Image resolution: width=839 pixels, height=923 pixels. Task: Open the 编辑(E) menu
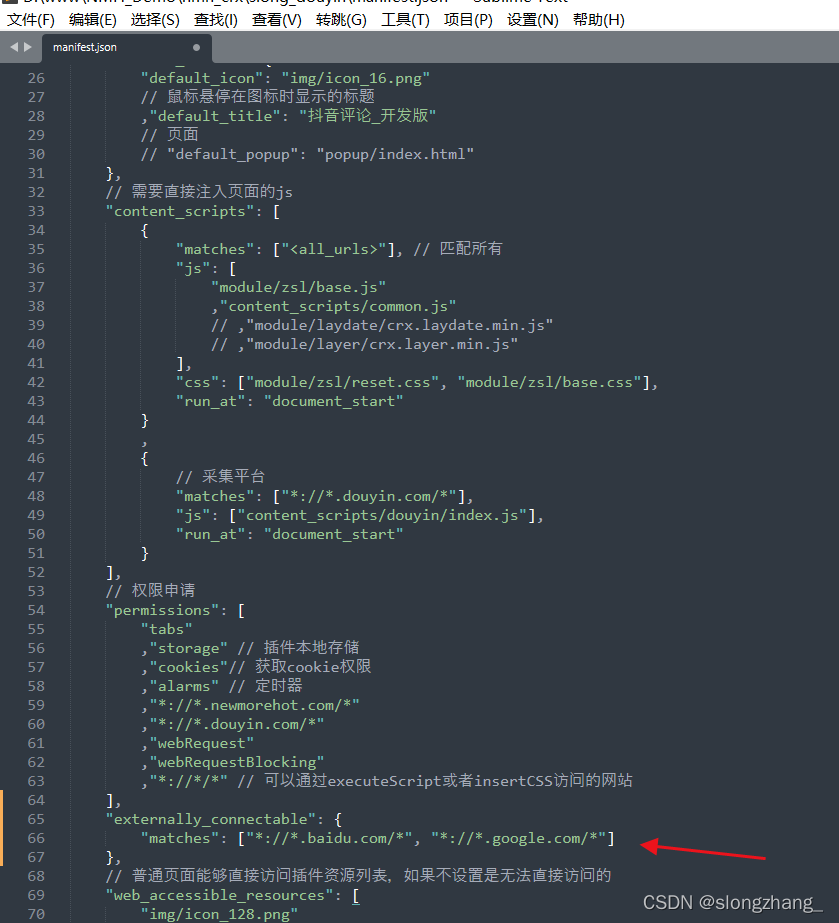(x=92, y=20)
